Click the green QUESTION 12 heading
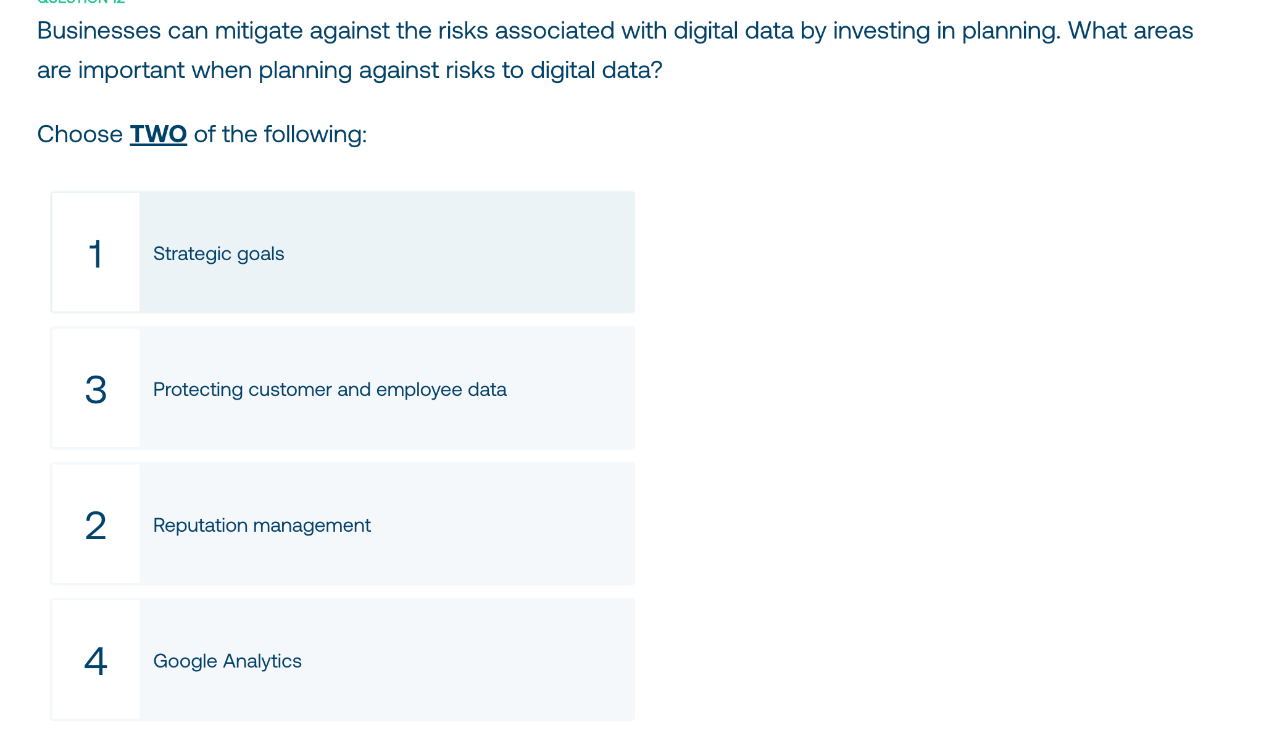This screenshot has height=740, width=1267. tap(78, 3)
